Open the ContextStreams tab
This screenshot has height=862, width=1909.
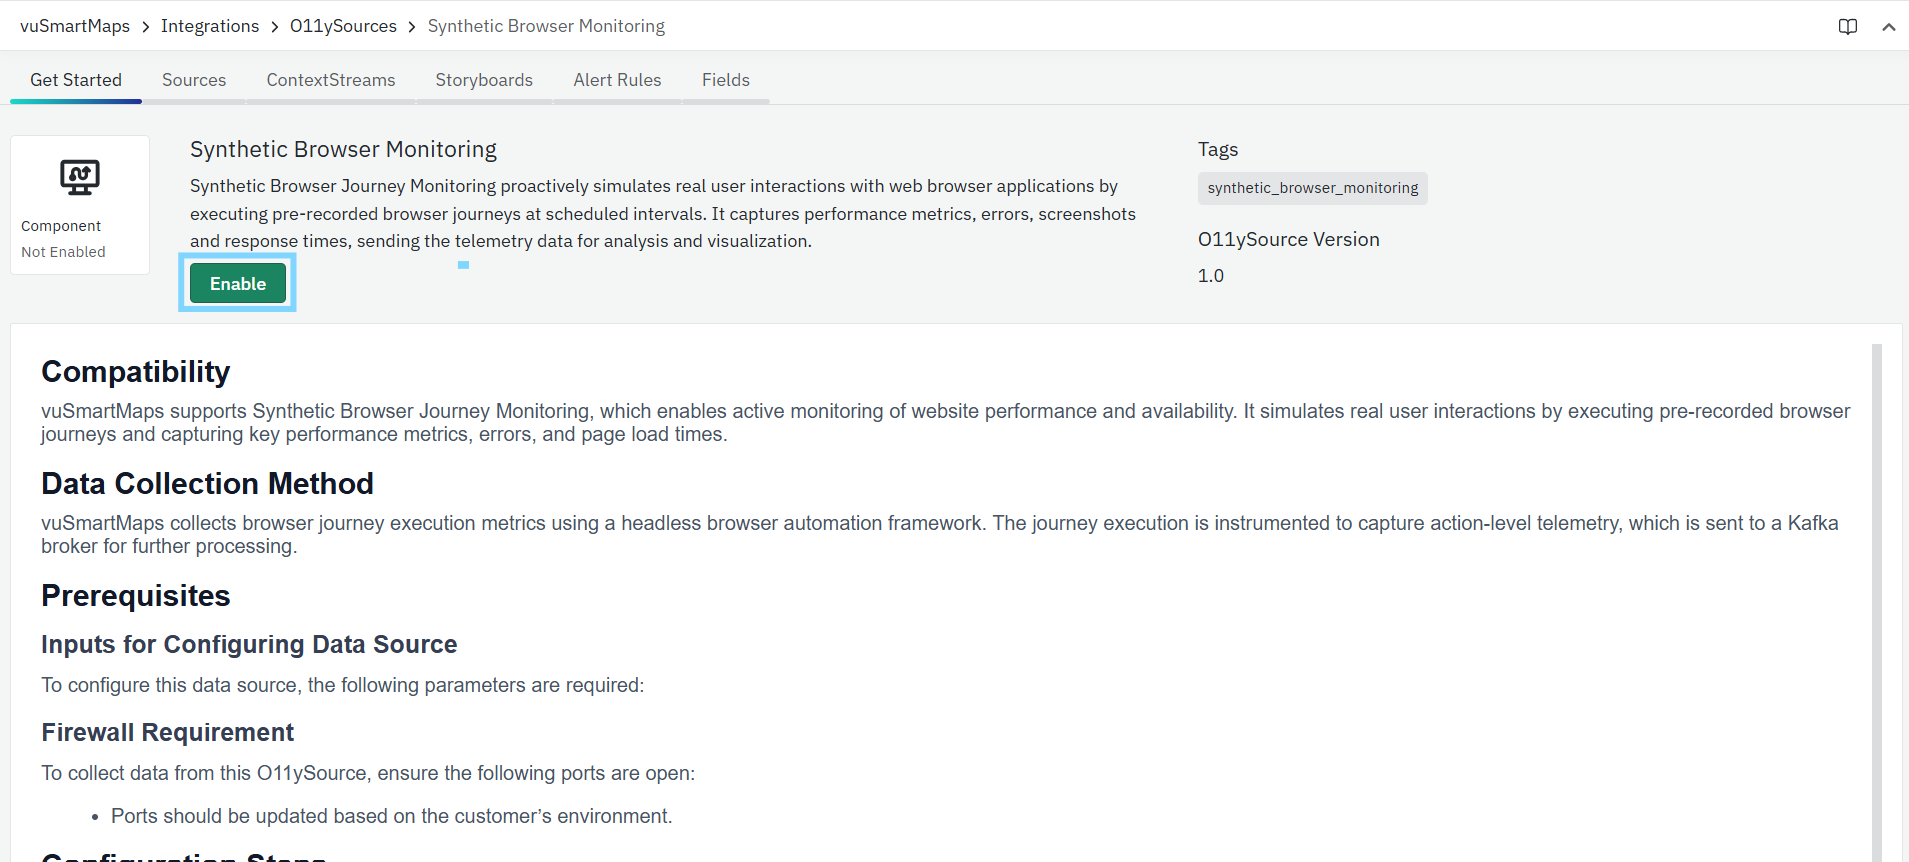(331, 80)
